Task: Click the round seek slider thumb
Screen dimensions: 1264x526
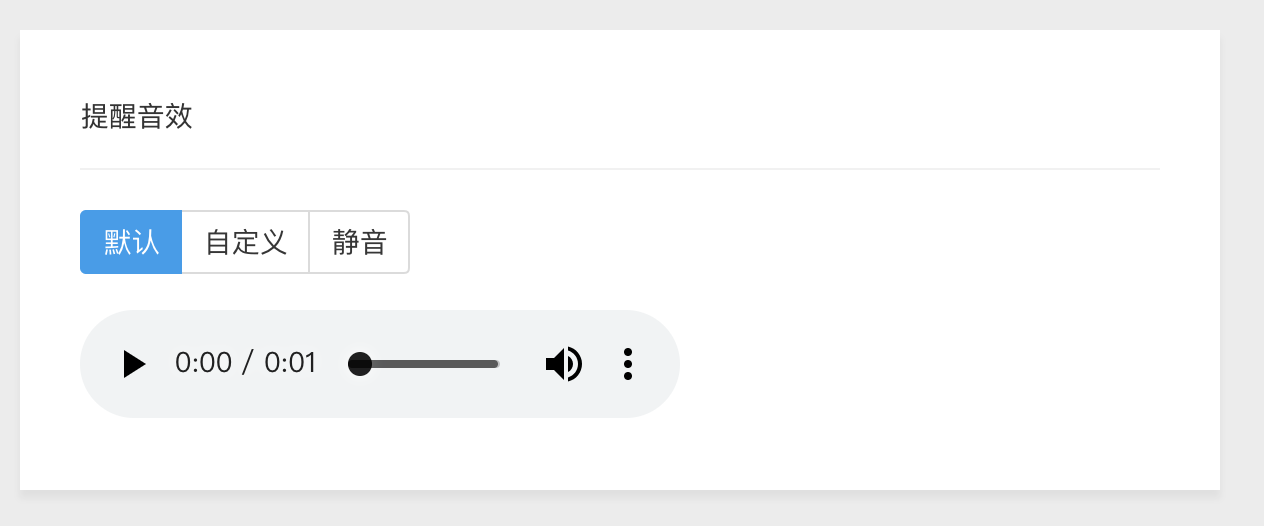Action: tap(360, 364)
